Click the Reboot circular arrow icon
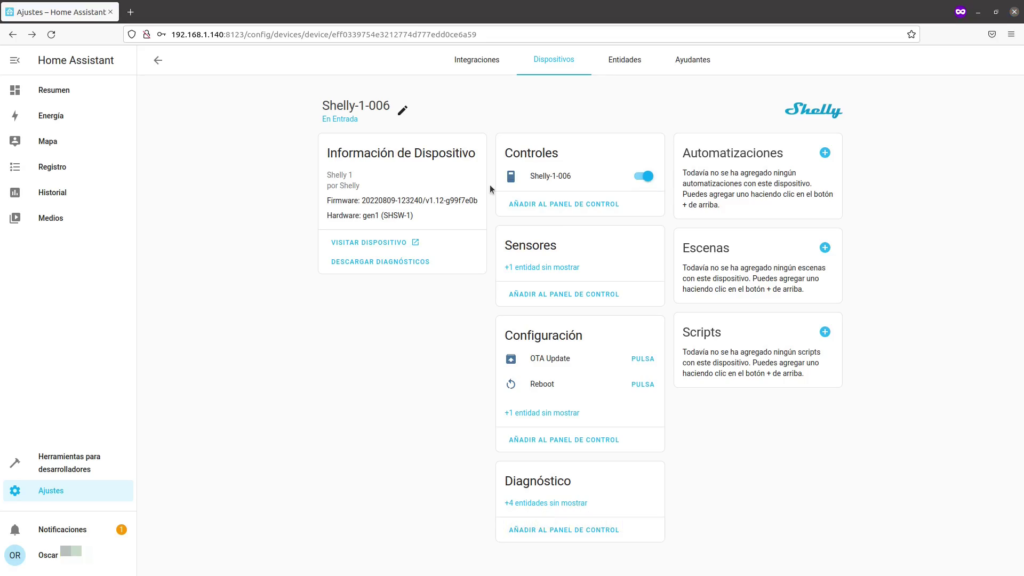Screen dimensions: 1024x576 tap(511, 383)
